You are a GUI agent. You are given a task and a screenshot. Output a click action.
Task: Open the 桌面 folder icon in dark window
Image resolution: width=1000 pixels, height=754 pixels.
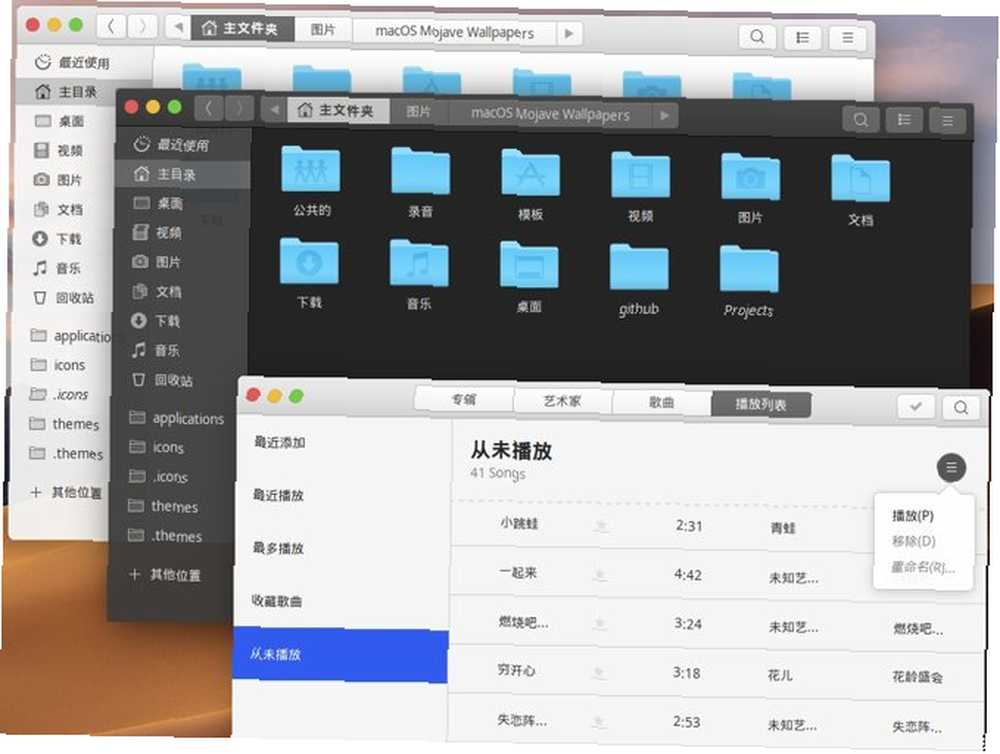click(529, 265)
